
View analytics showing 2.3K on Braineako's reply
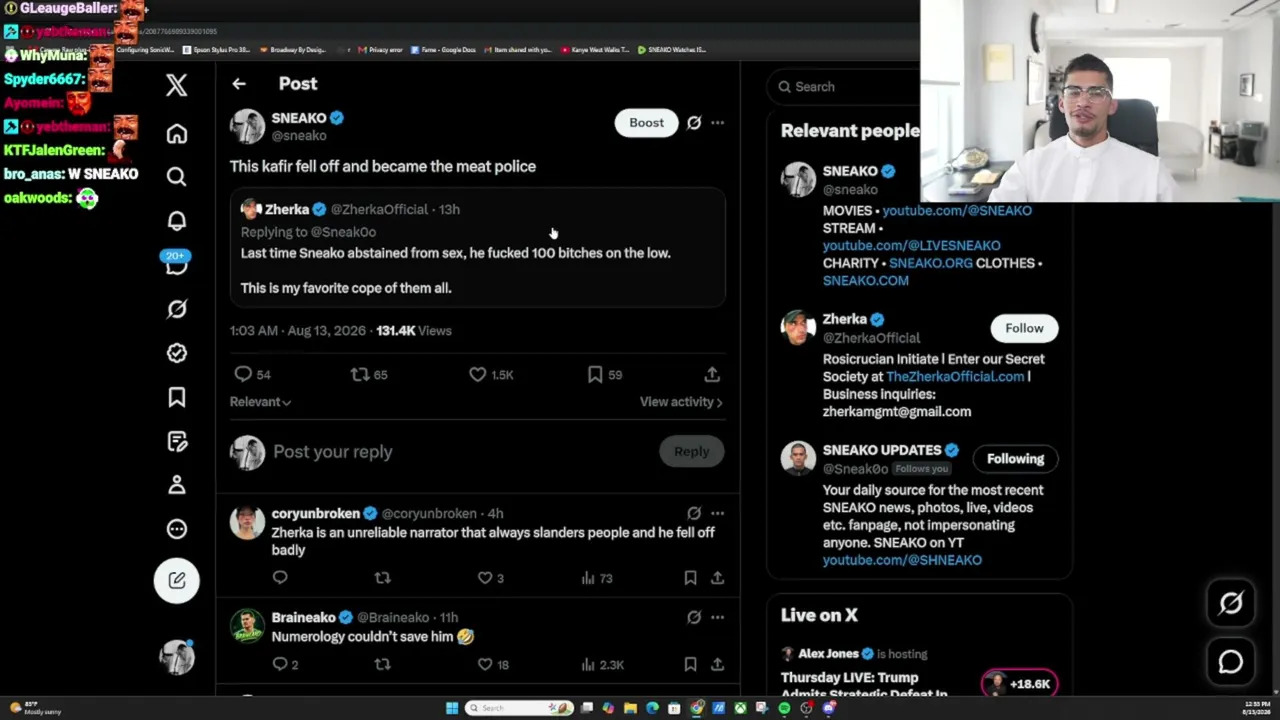(602, 664)
